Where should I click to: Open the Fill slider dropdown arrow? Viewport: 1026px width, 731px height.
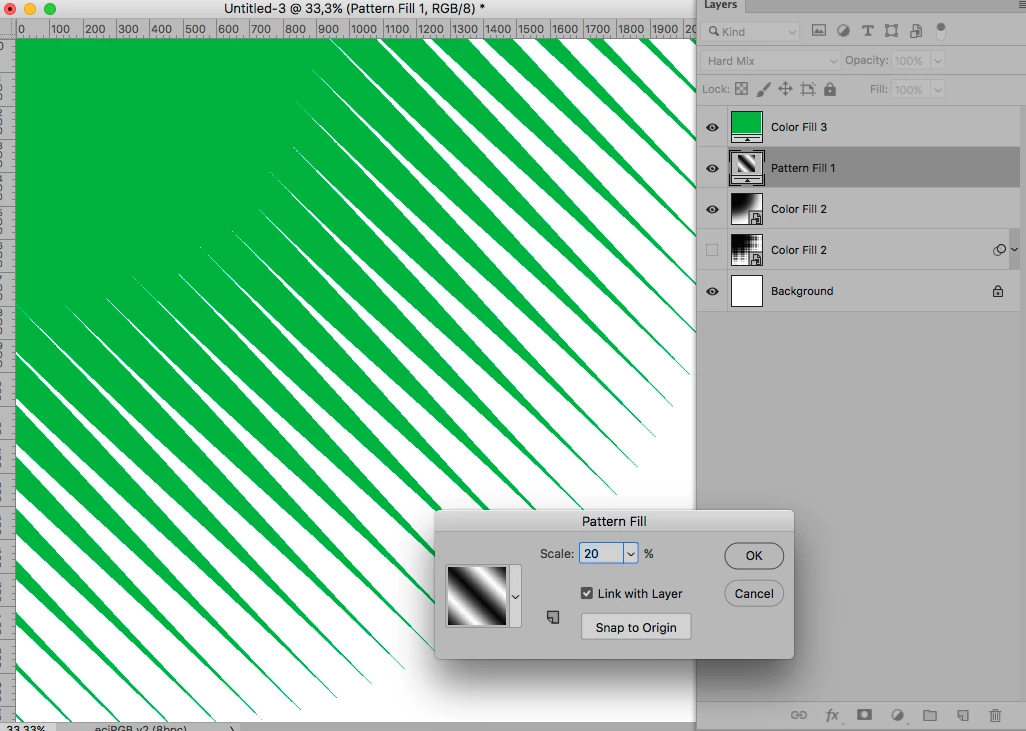(x=938, y=90)
